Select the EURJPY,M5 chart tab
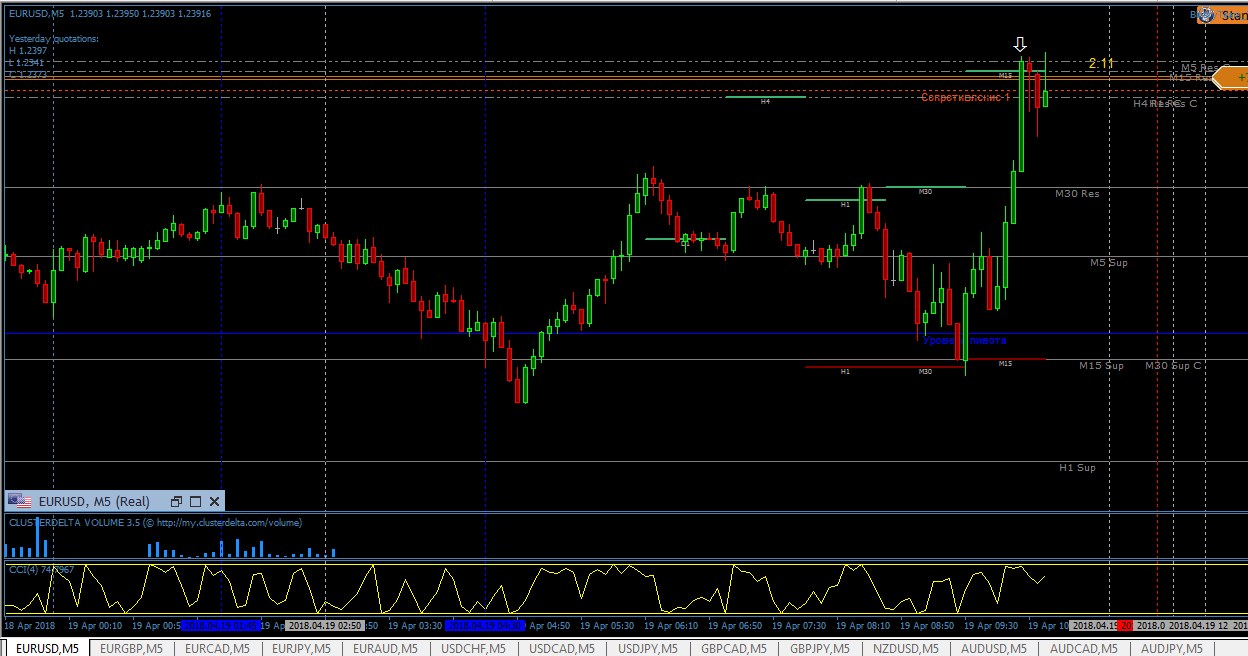The height and width of the screenshot is (656, 1248). pos(301,648)
